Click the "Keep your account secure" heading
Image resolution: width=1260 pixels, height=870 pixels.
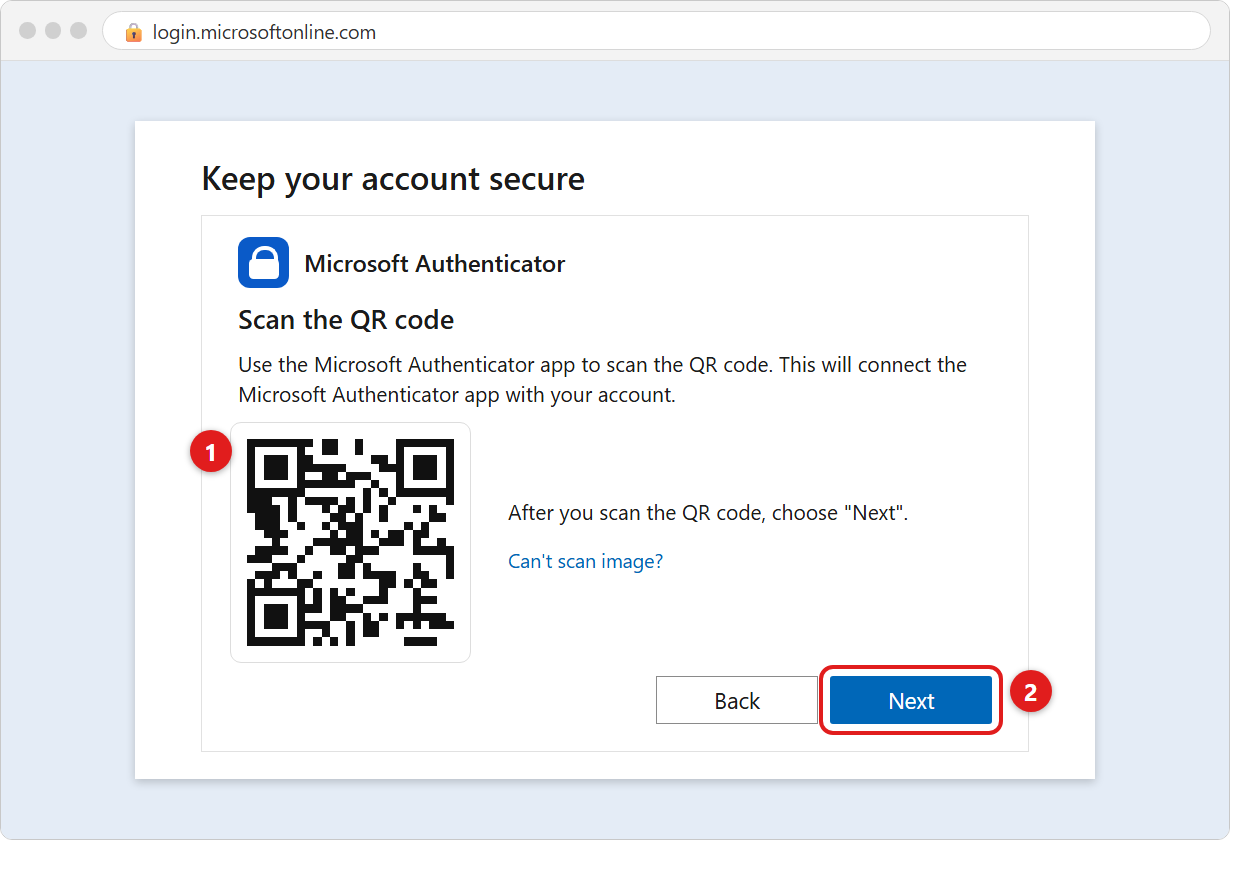click(x=393, y=179)
